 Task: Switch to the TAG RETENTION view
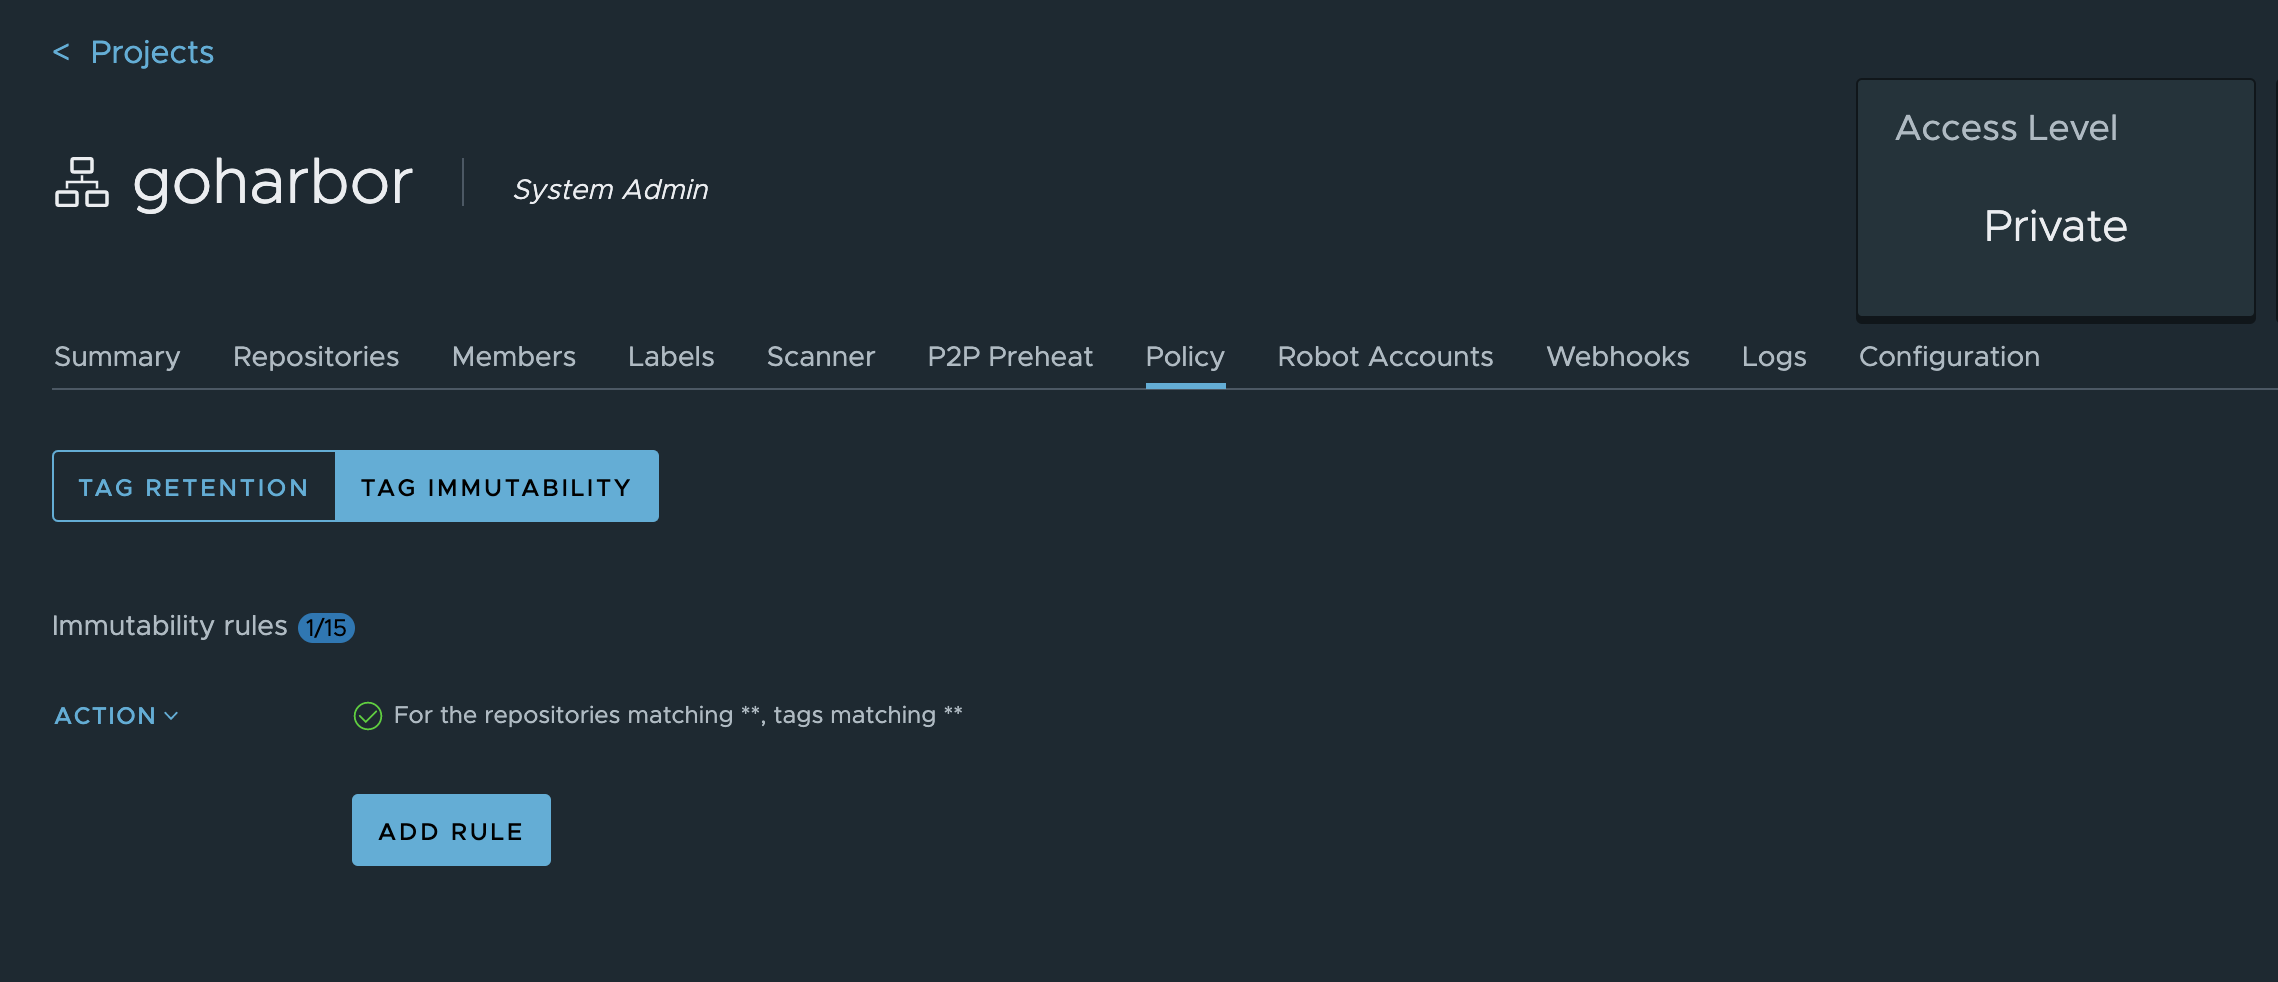pos(194,487)
